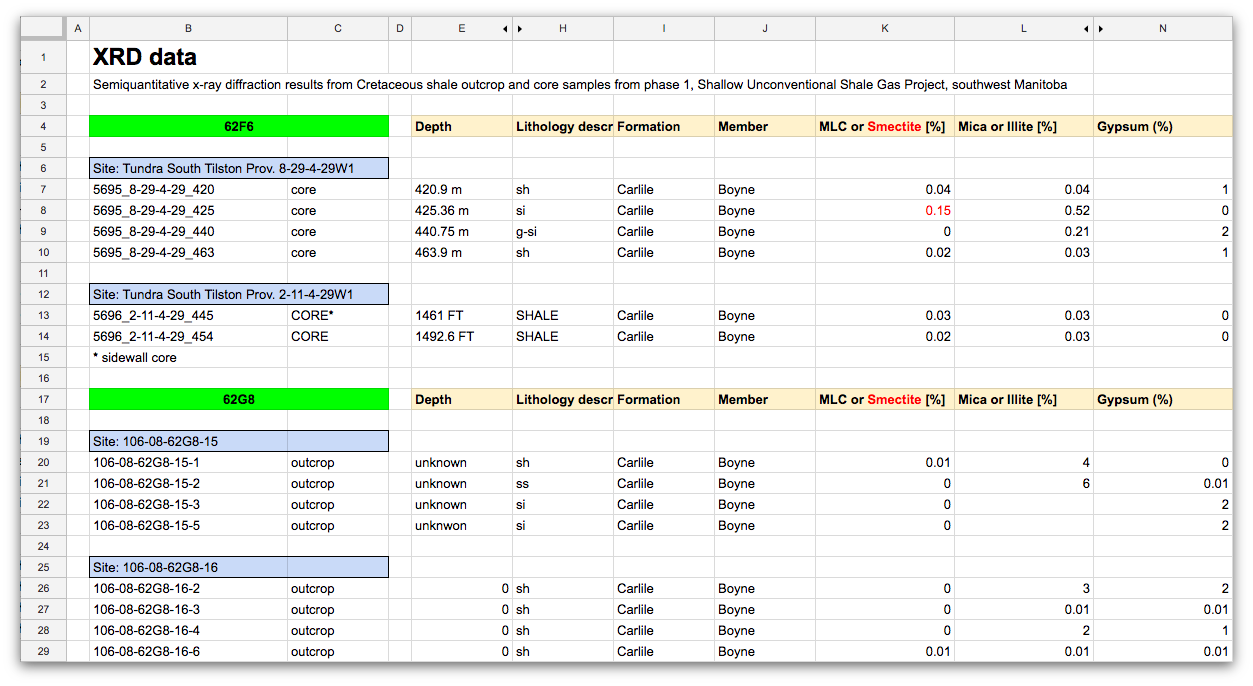
Task: Select row 29 by its row number
Action: (44, 652)
